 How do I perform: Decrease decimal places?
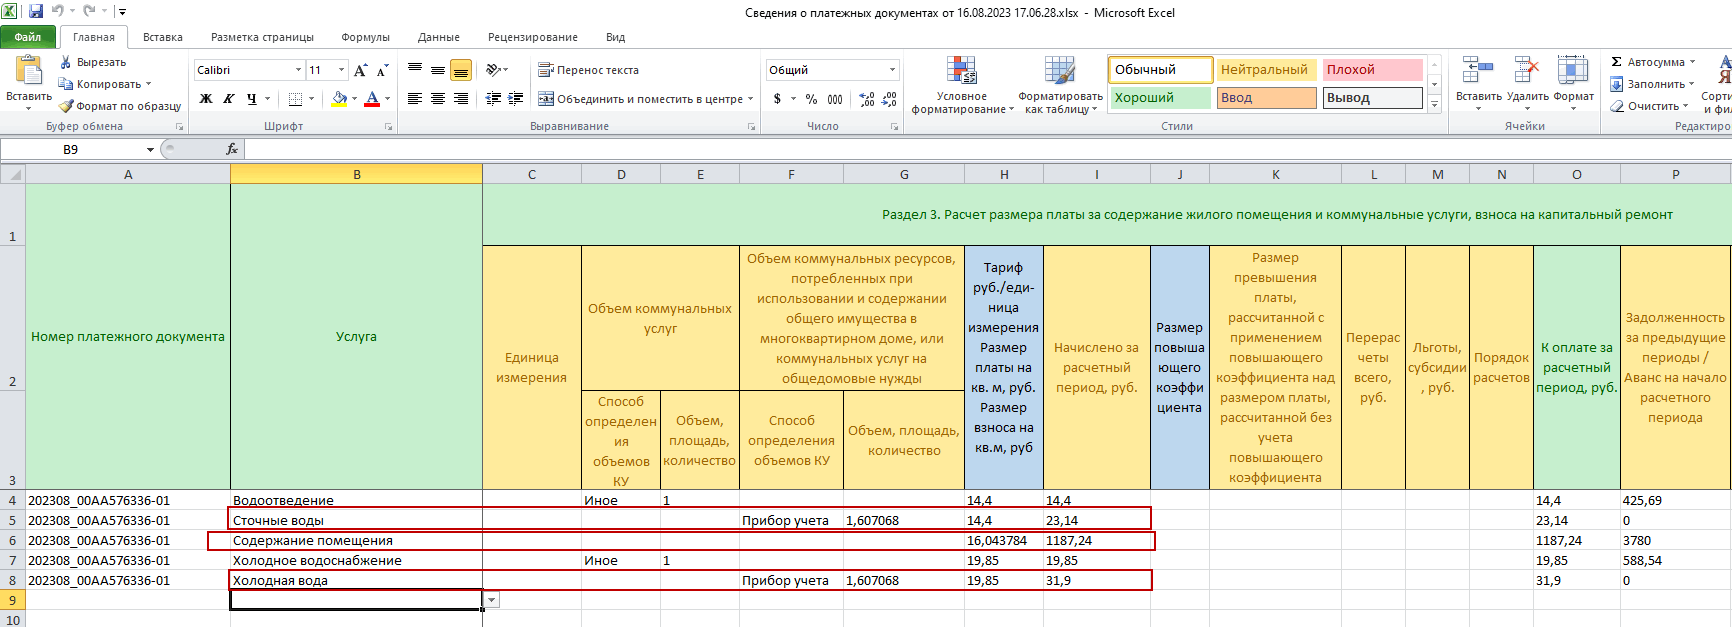click(x=890, y=99)
